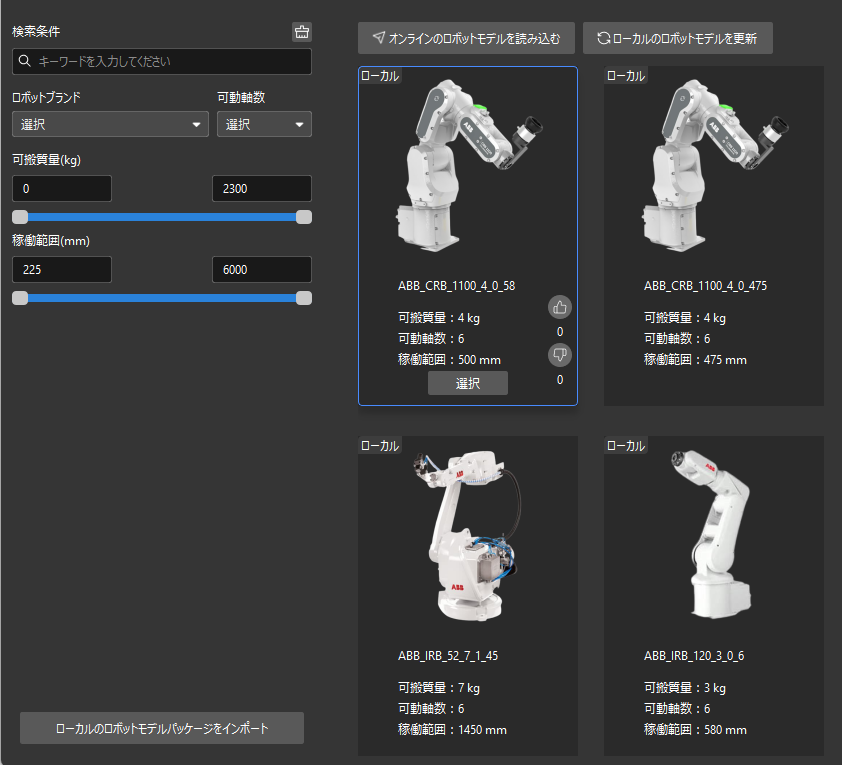Select the ABB_IRB_120_3_0_6 robot thumbnail
Image resolution: width=842 pixels, height=765 pixels.
coord(713,535)
